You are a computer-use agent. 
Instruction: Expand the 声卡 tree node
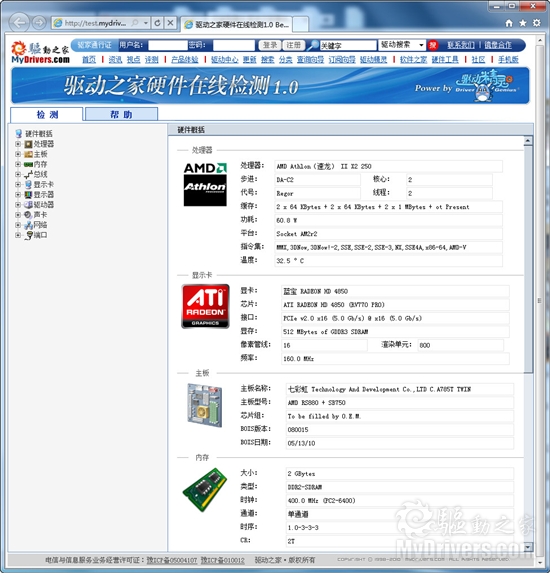(x=18, y=215)
